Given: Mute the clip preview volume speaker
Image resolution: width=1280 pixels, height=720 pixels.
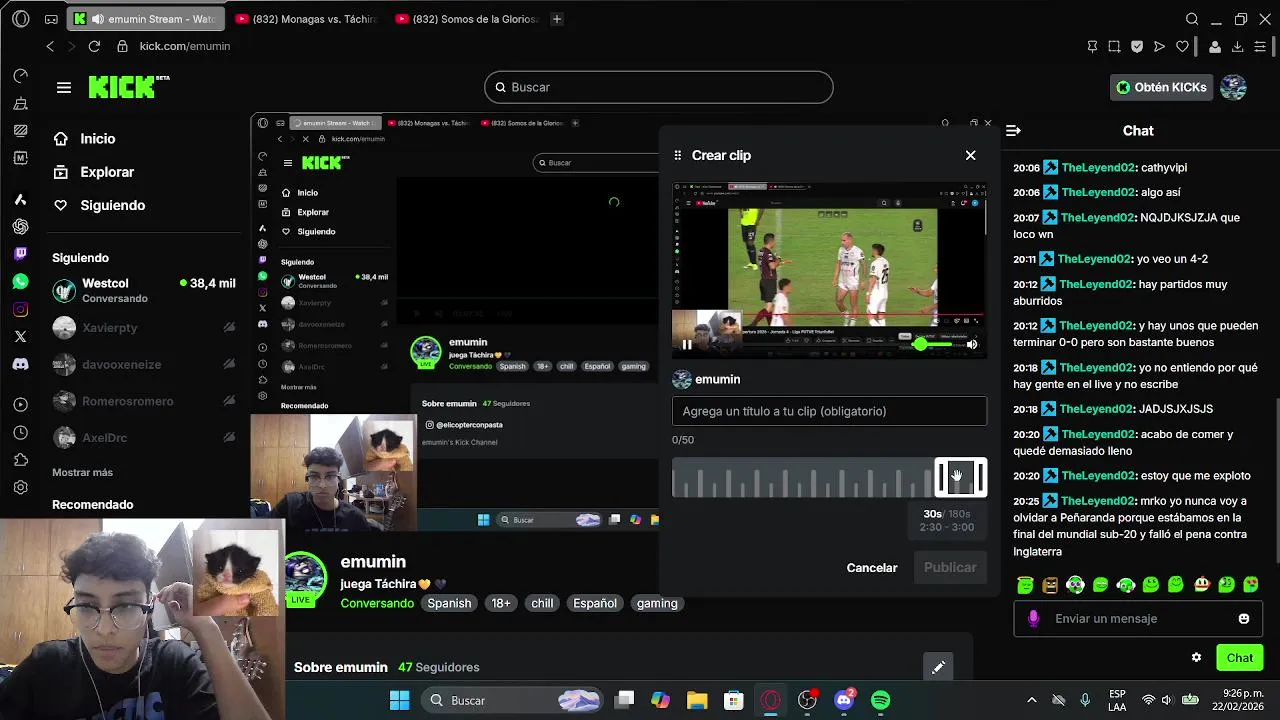Looking at the screenshot, I should click(x=971, y=344).
